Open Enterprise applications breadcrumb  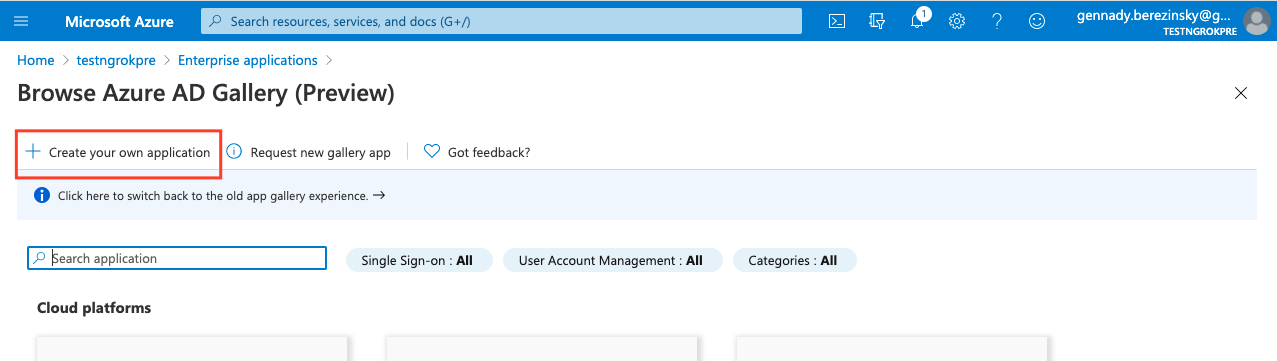[248, 60]
